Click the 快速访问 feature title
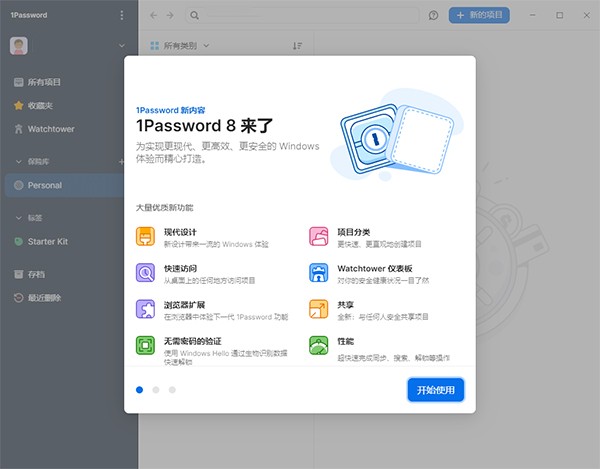 click(x=180, y=268)
